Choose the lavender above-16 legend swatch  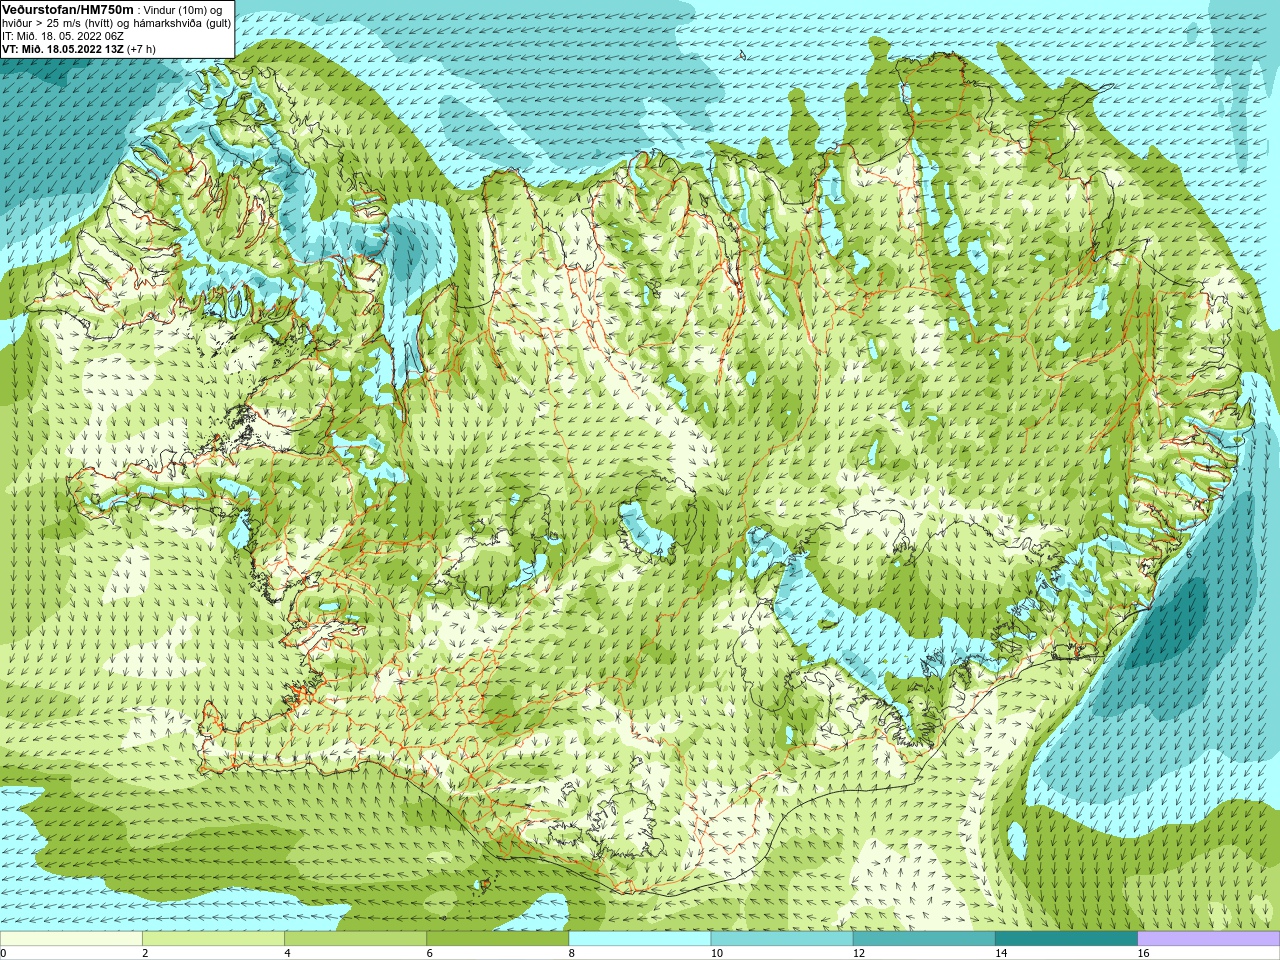pyautogui.click(x=1209, y=939)
